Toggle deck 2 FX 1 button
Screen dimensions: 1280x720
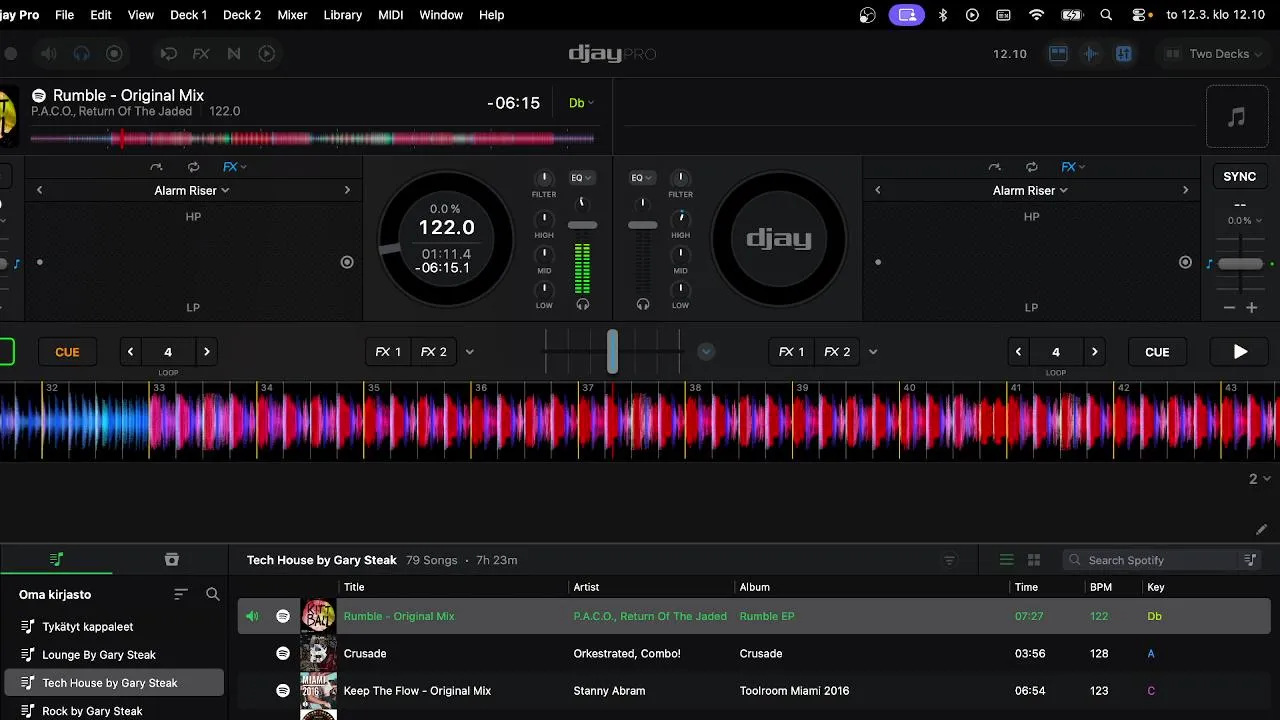792,352
